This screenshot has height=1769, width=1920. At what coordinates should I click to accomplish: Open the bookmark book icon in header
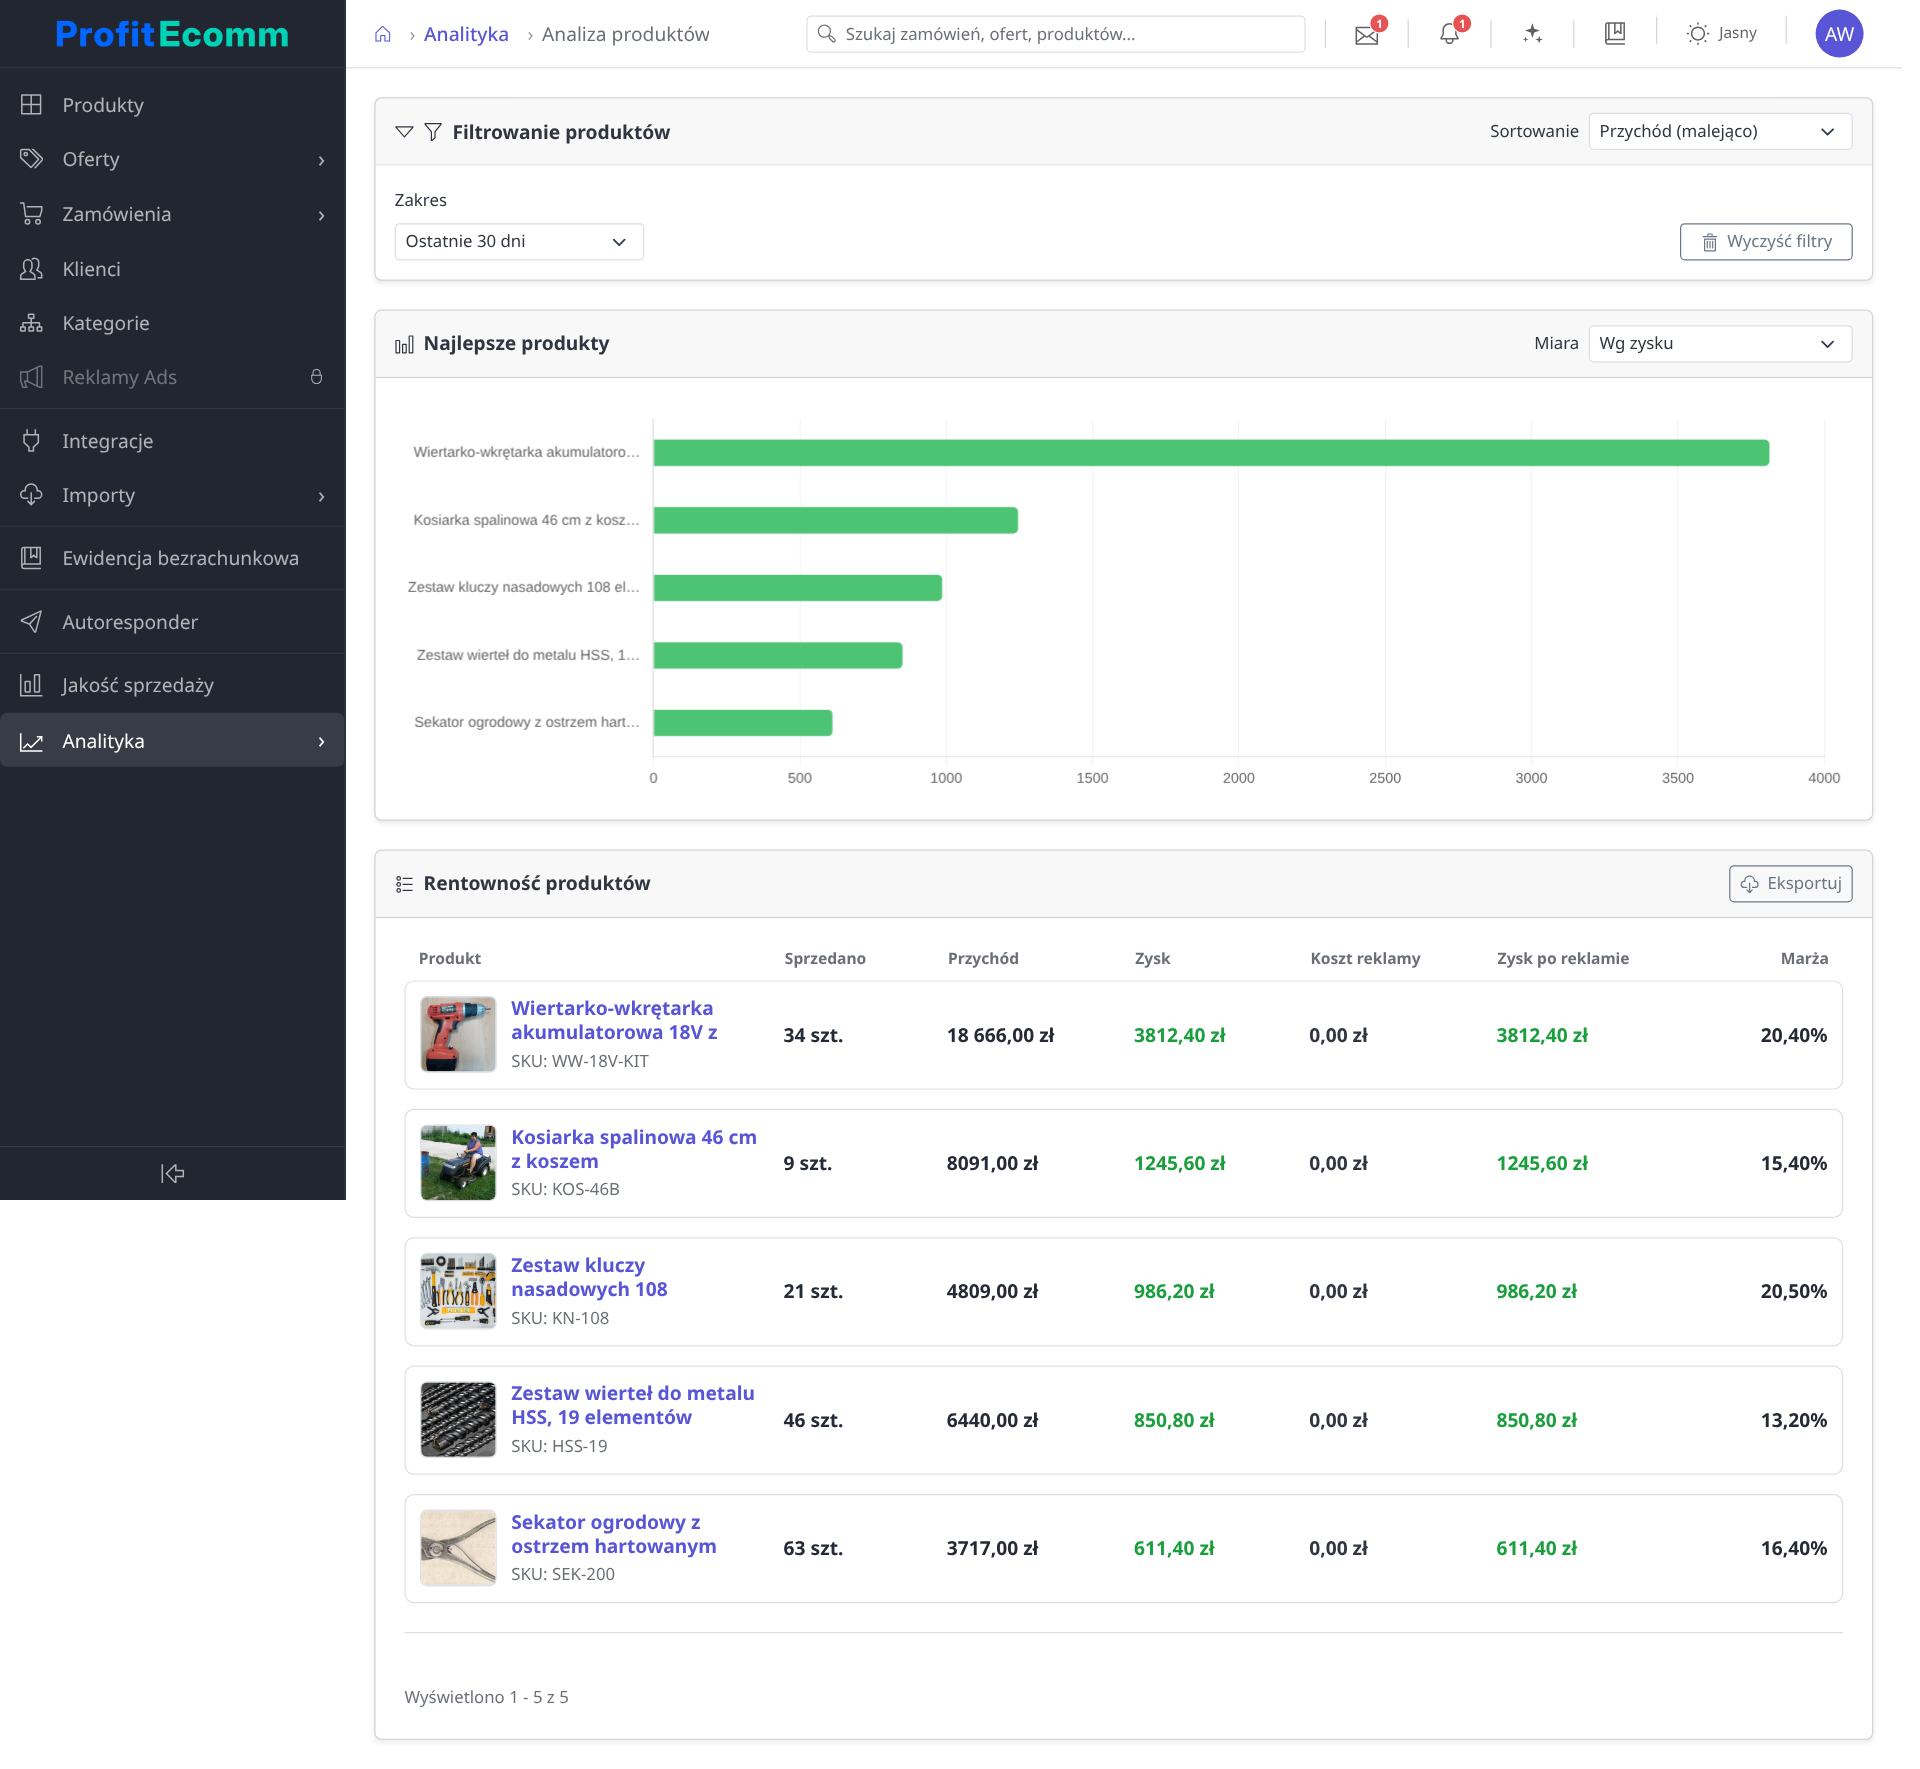coord(1615,34)
